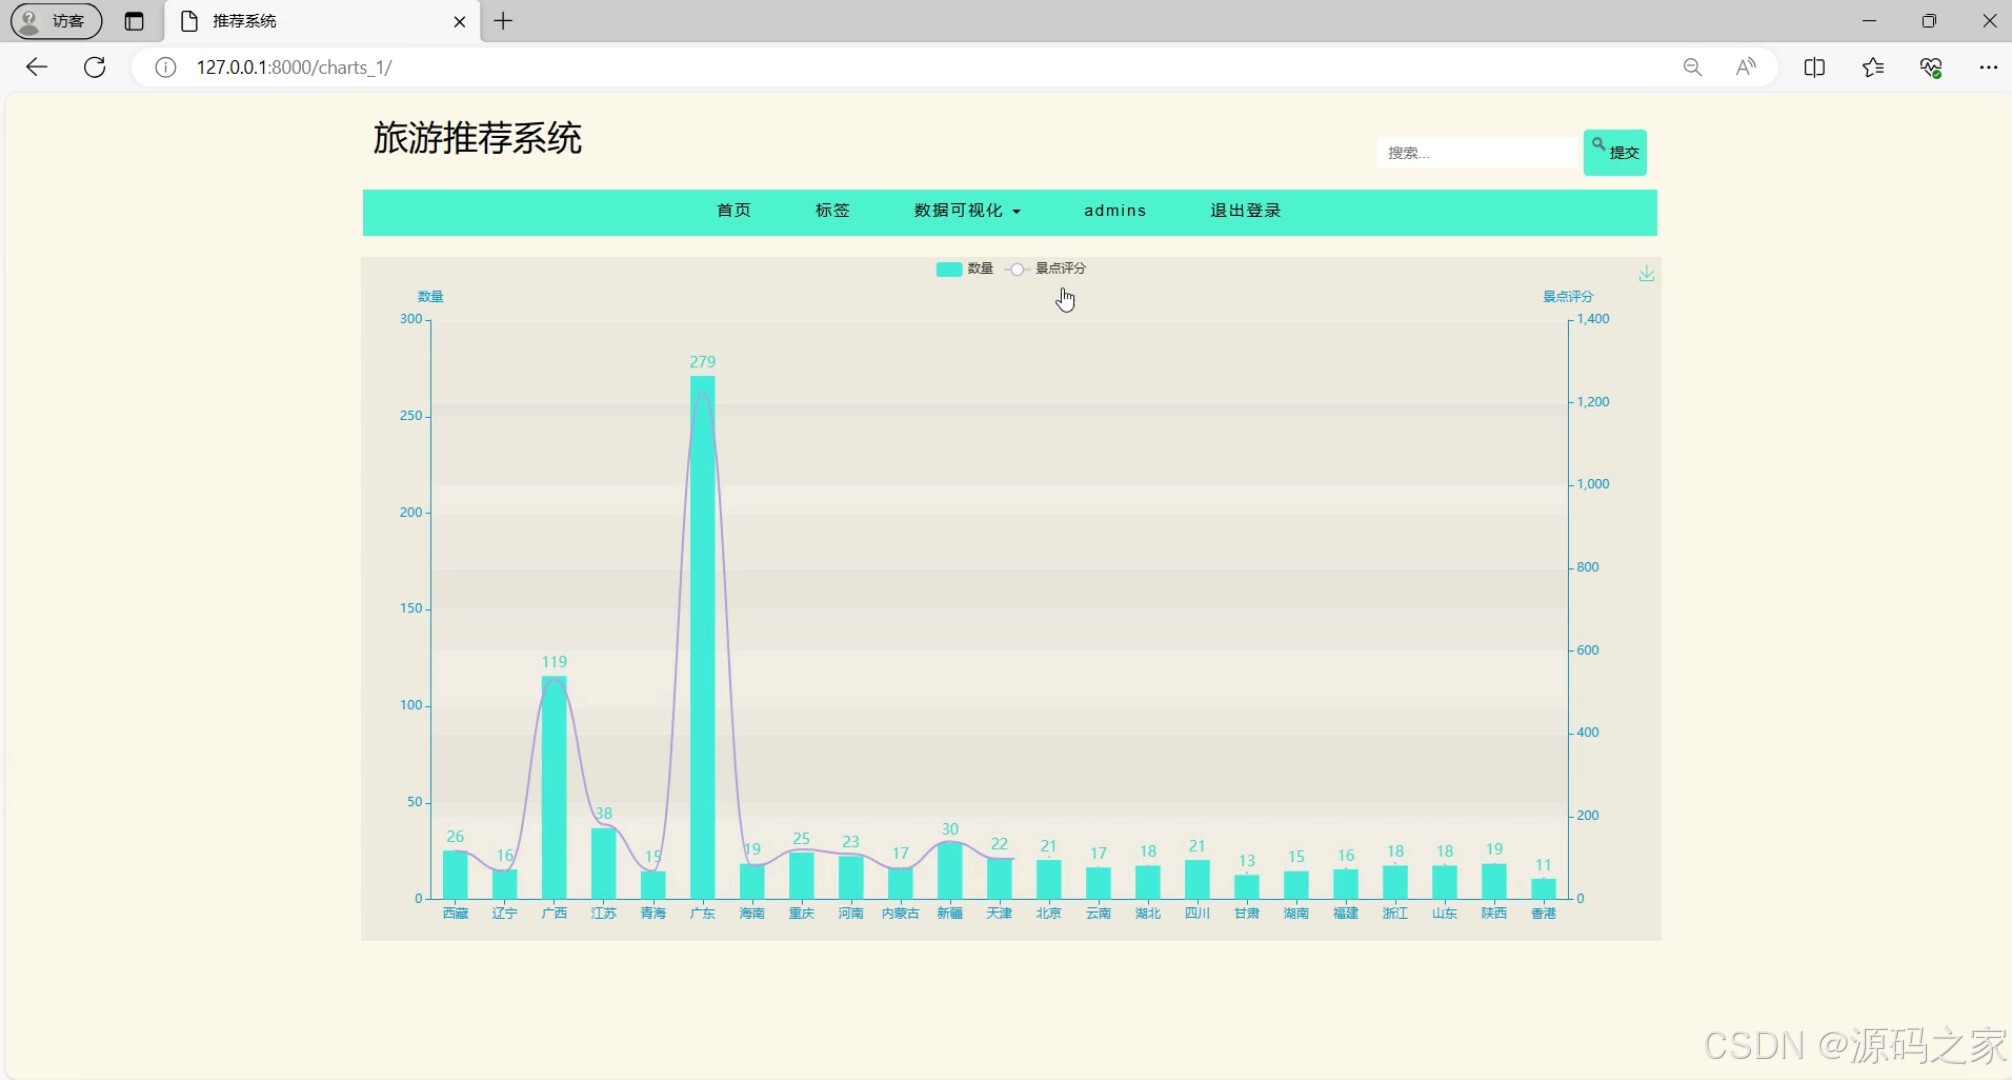View site information icon in address bar

(165, 67)
